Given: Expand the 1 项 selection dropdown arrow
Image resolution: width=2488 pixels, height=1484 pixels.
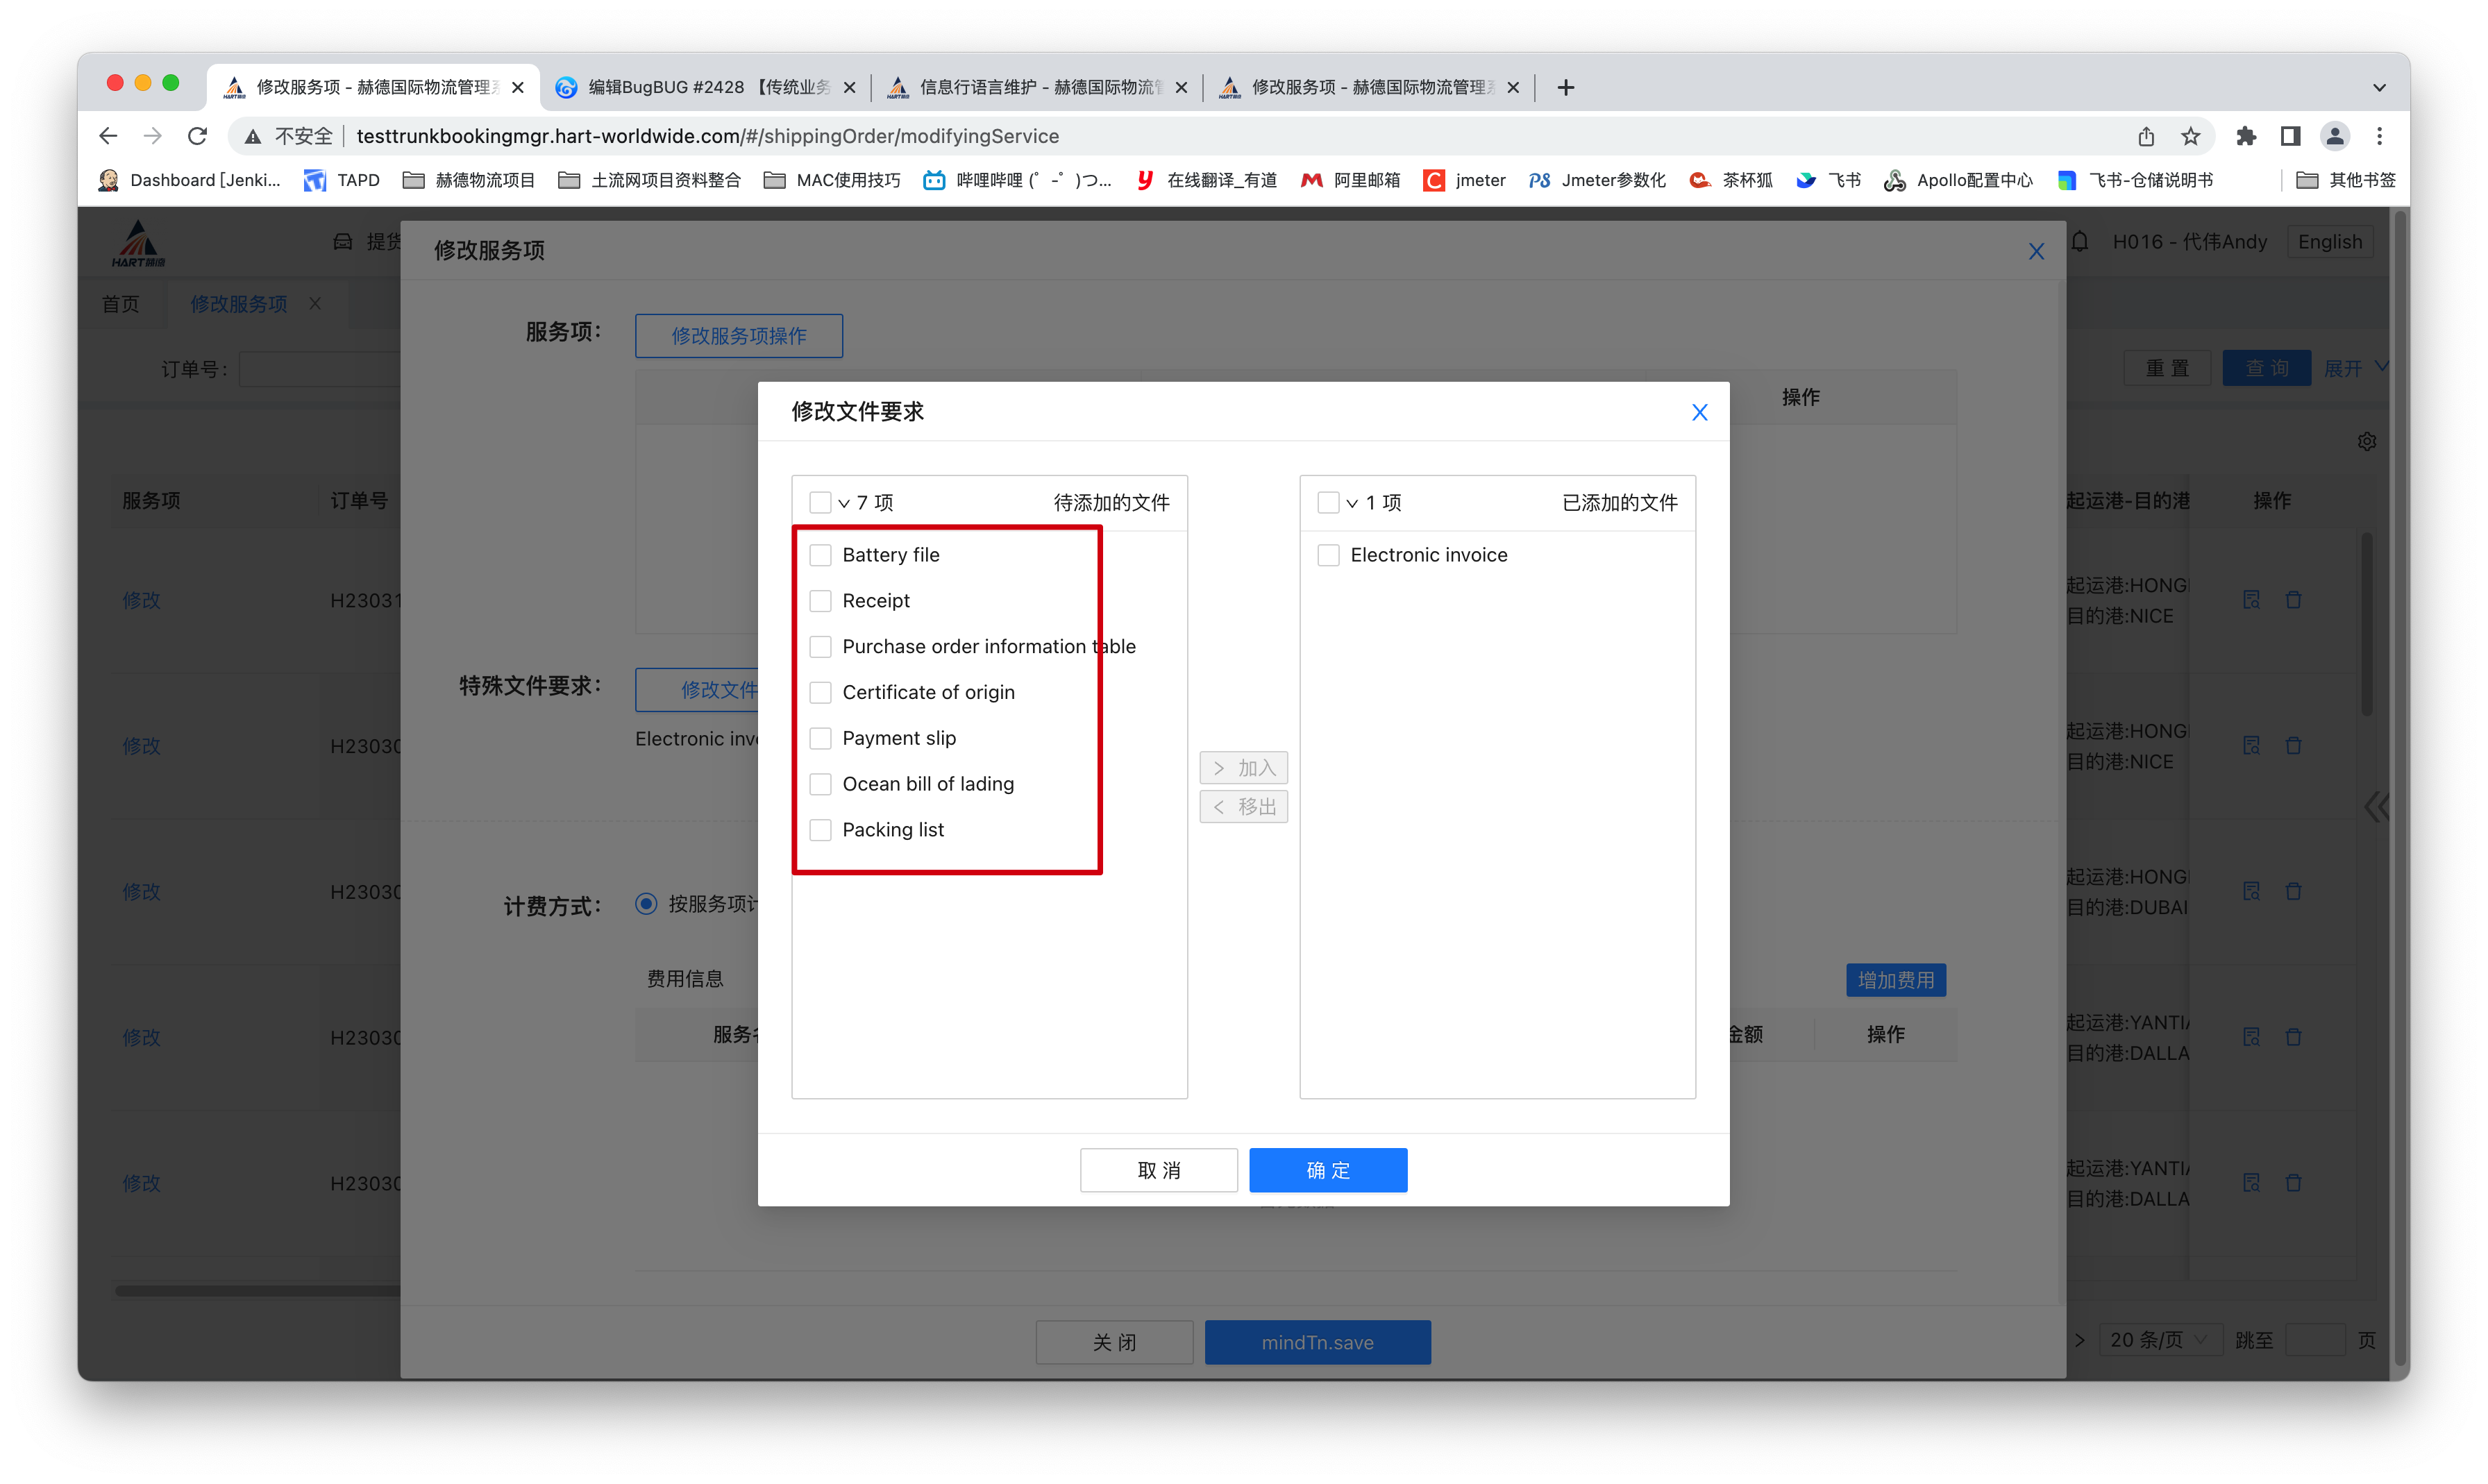Looking at the screenshot, I should click(1352, 503).
